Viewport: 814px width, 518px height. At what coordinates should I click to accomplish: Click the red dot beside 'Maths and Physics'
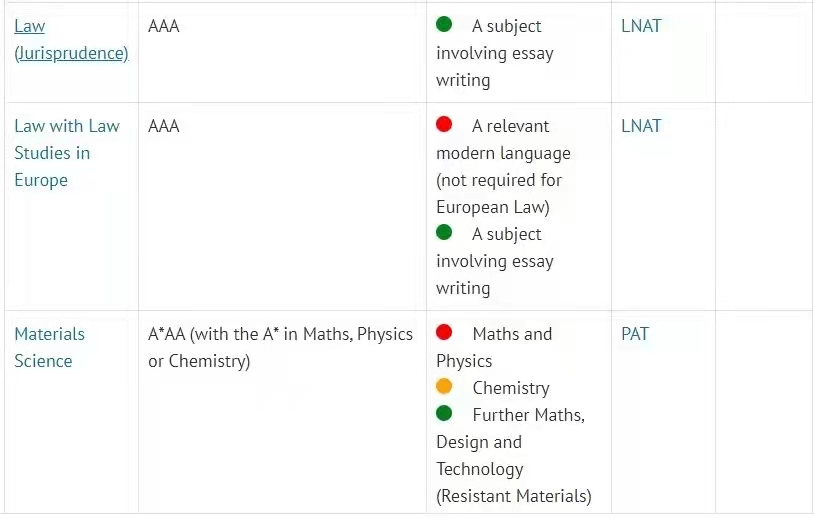point(444,332)
